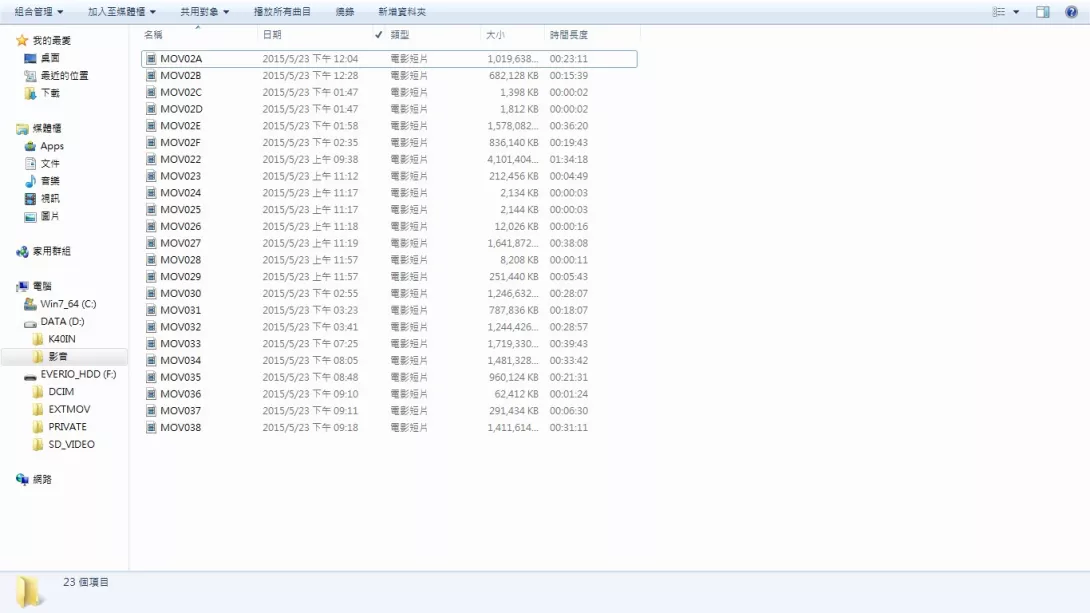Select file name MOV033
1090x613 pixels.
(x=181, y=343)
